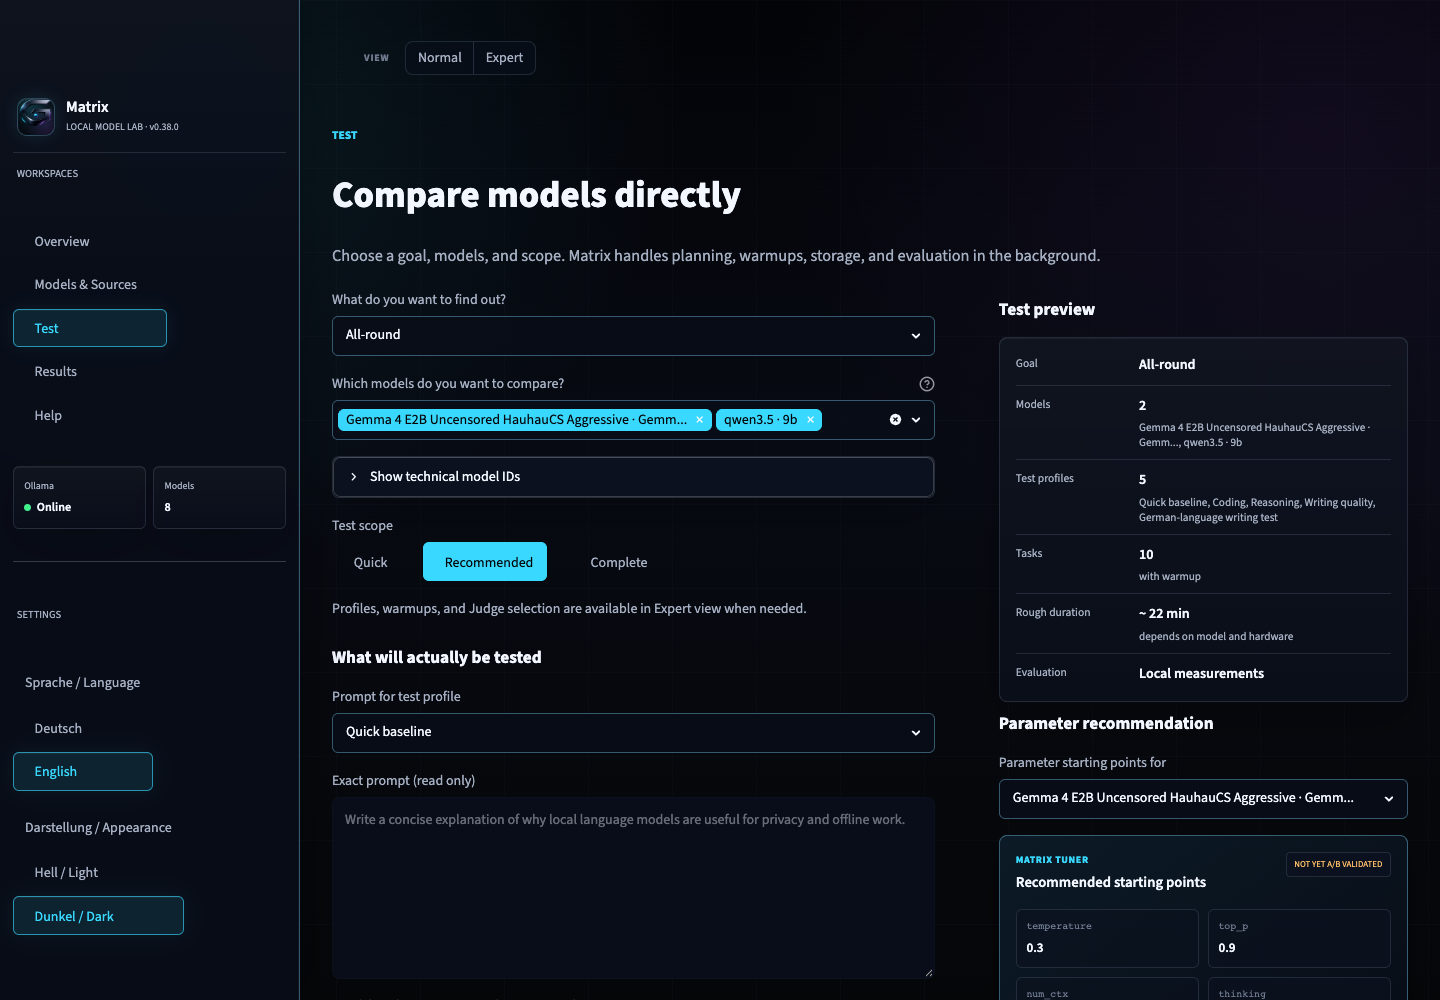
Task: Switch appearance to Dunkel / Dark
Action: click(x=98, y=916)
